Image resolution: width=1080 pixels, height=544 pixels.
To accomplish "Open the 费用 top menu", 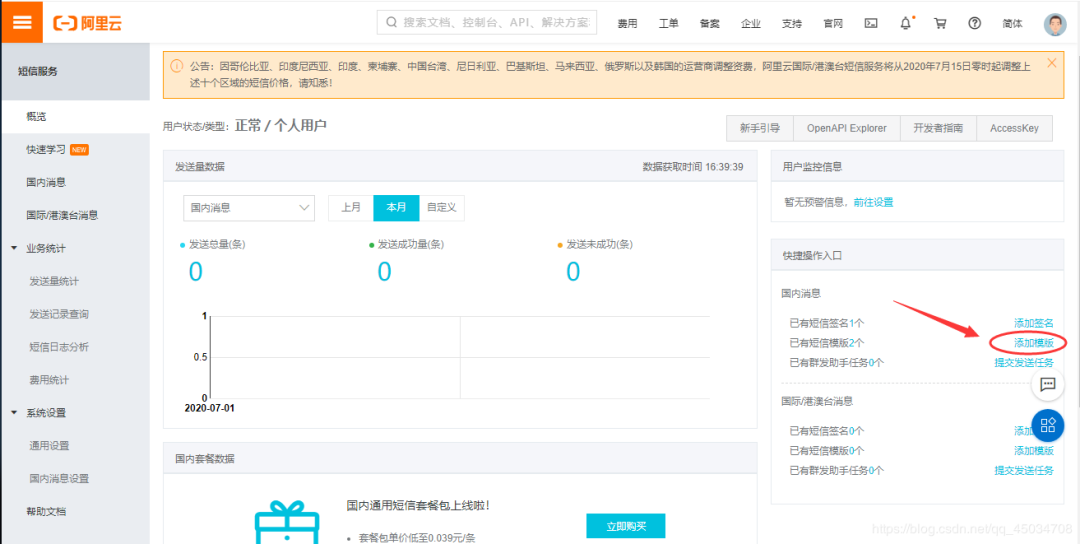I will point(627,23).
